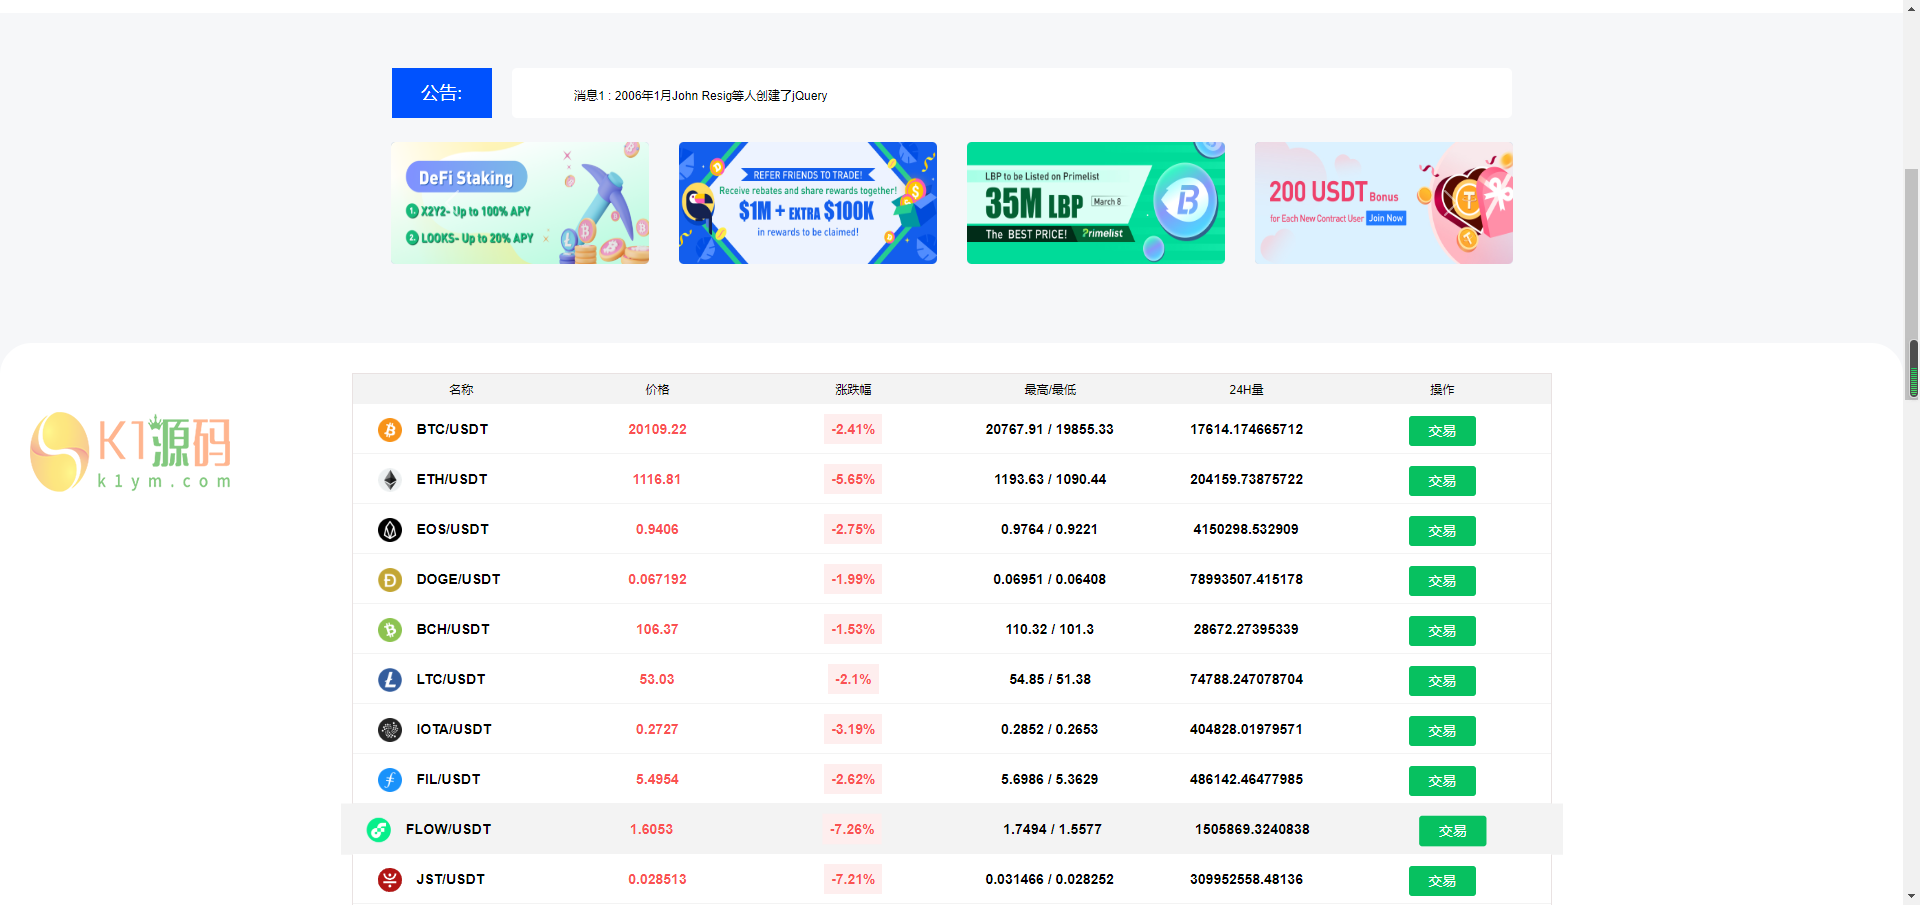Click the 涨跌幅 column header
The height and width of the screenshot is (905, 1920).
tap(853, 390)
